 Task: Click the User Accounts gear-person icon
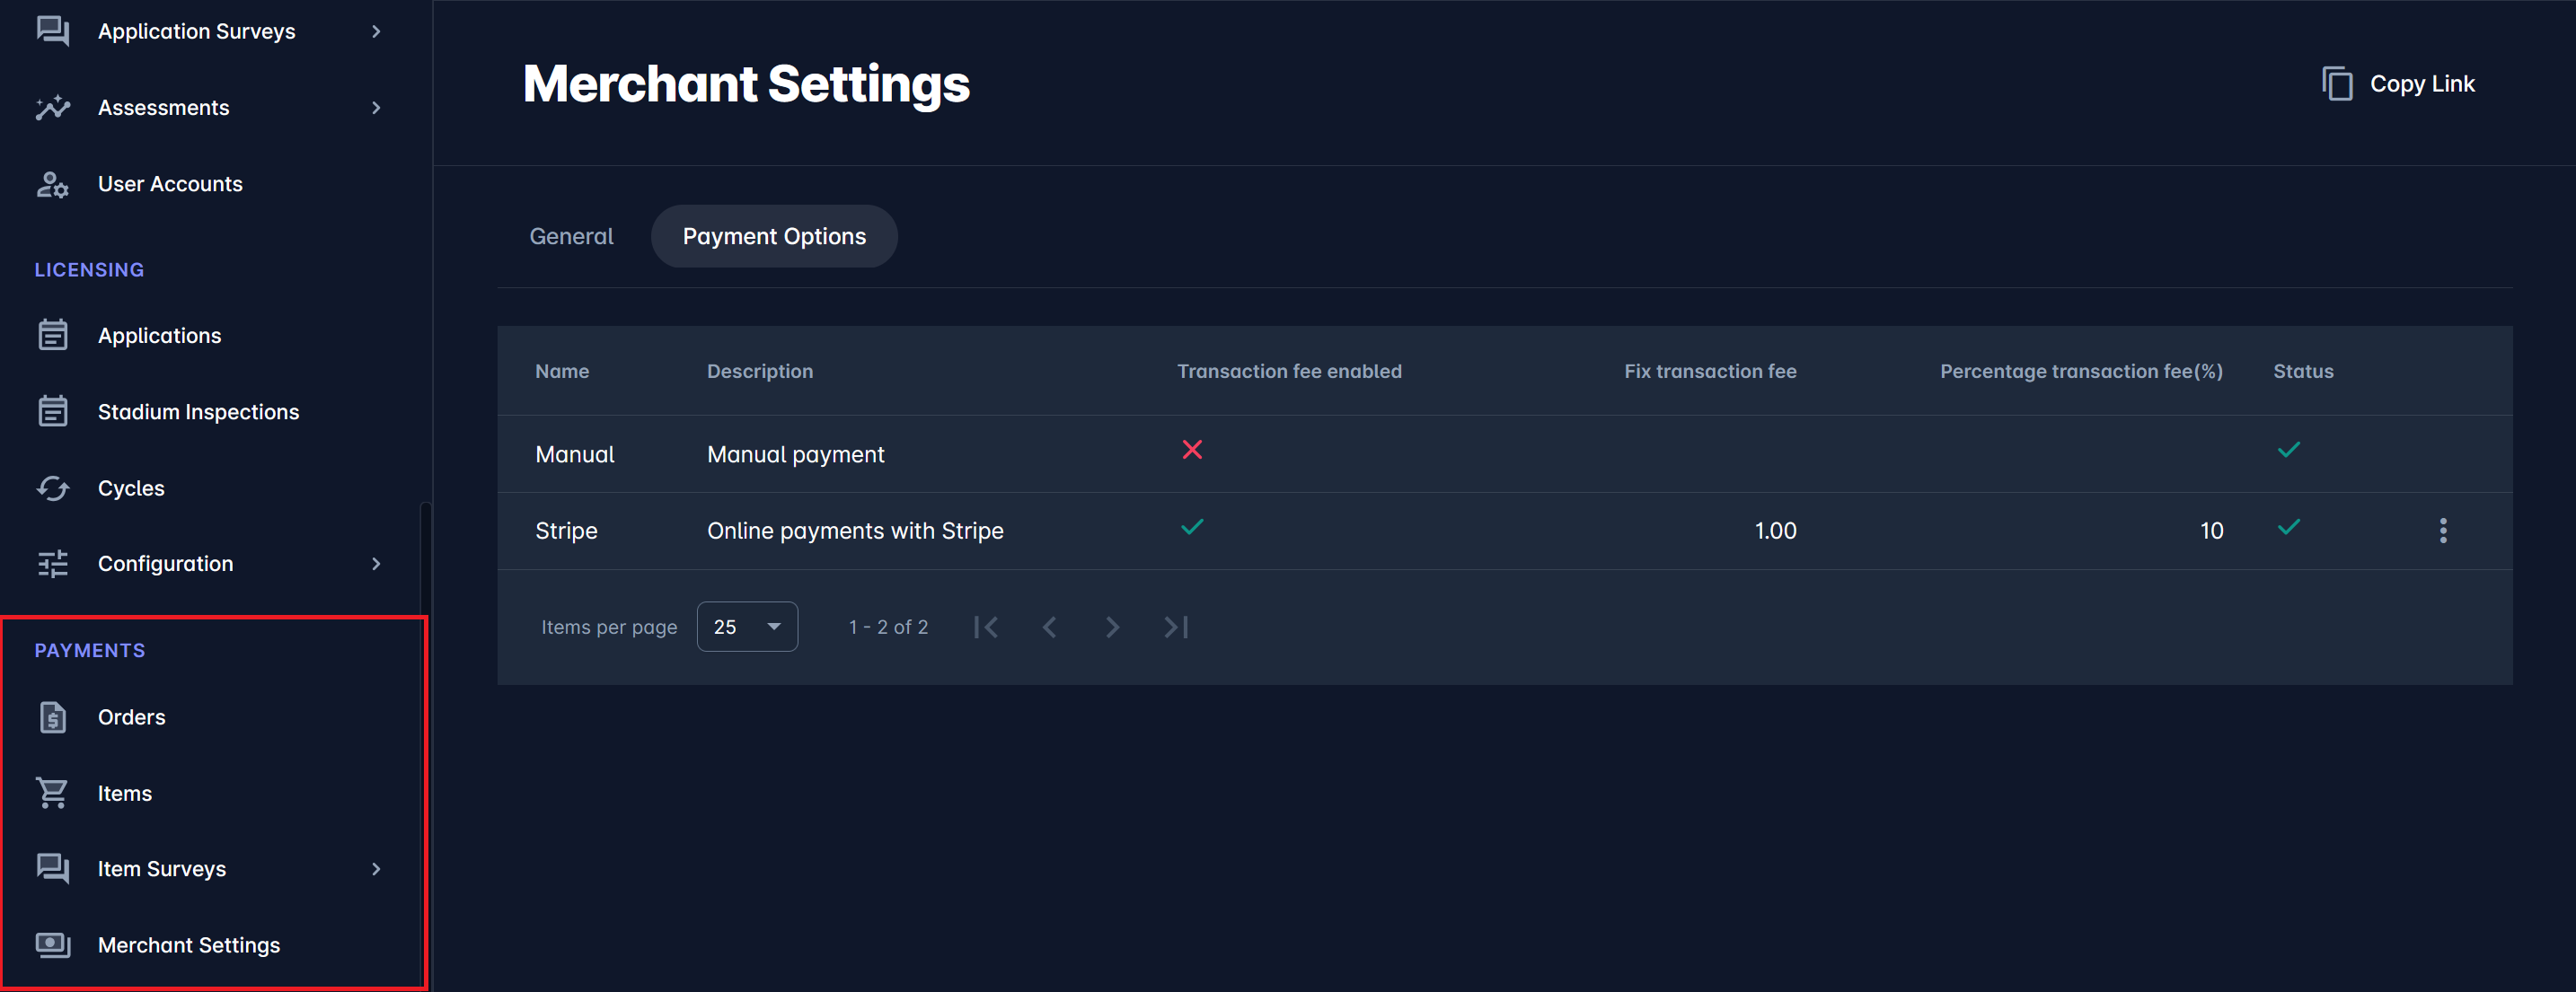53,184
